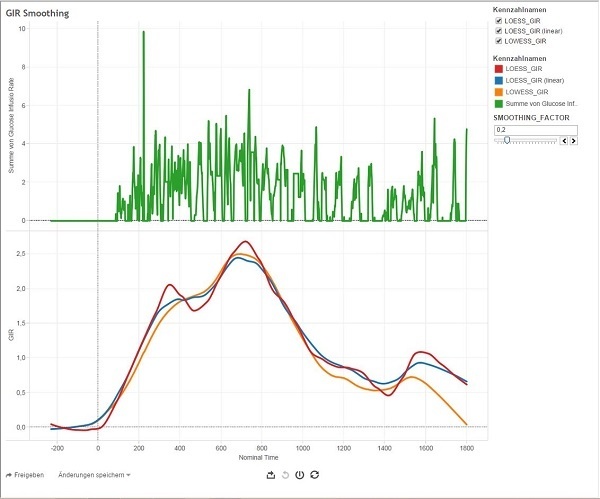The image size is (600, 499).
Task: Click the refresh icon in bottom toolbar
Action: tap(314, 475)
